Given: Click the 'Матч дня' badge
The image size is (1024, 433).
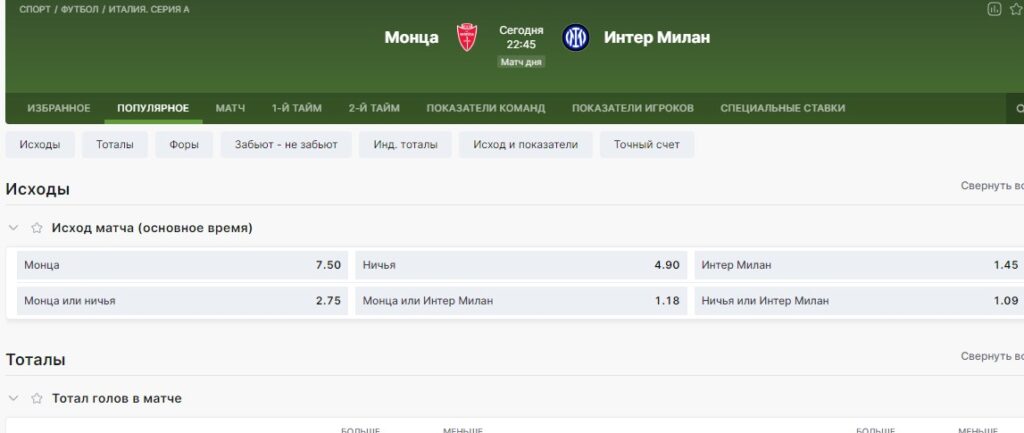Looking at the screenshot, I should tap(521, 62).
